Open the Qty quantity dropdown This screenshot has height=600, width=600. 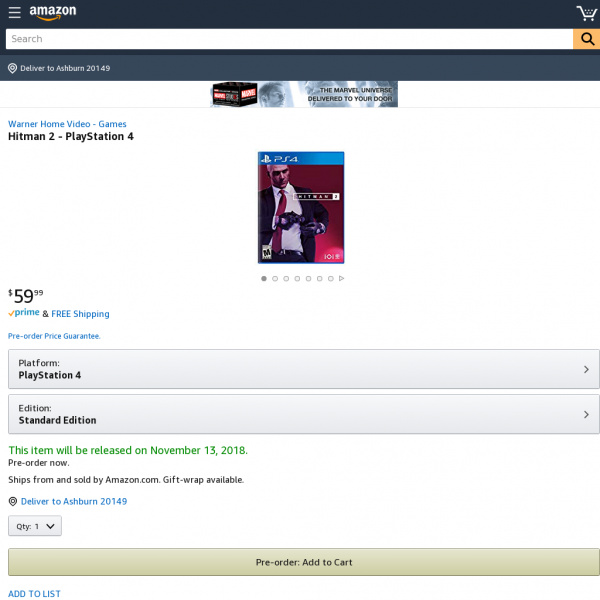(x=35, y=526)
